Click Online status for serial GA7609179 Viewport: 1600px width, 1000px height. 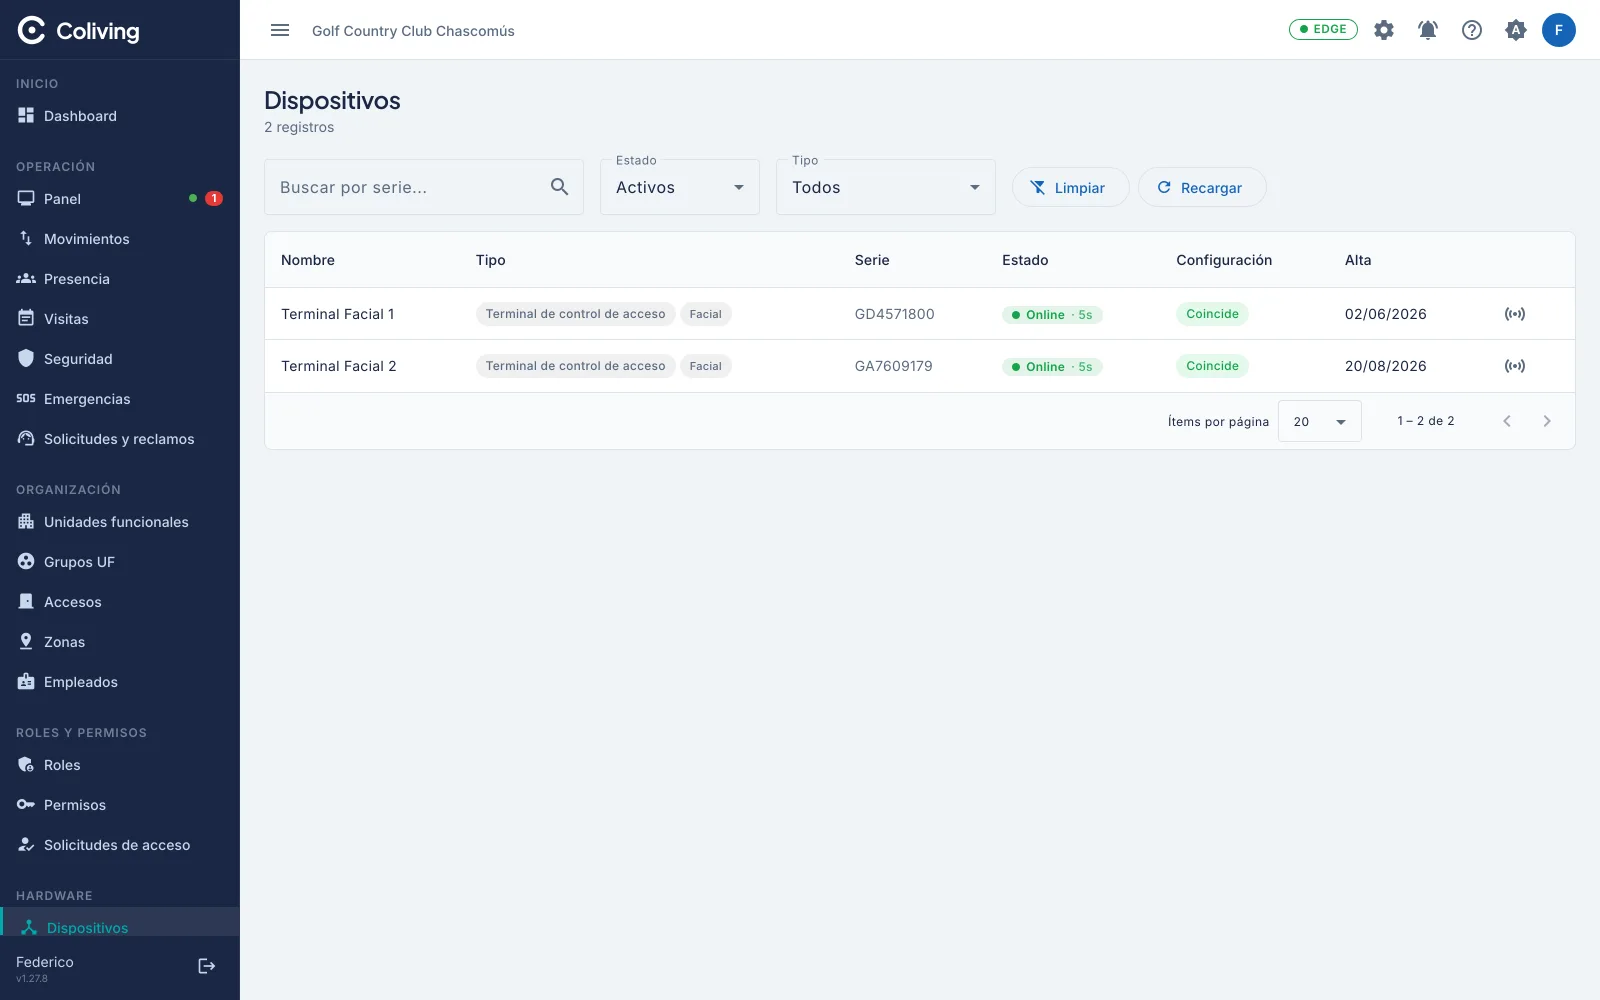coord(1052,367)
